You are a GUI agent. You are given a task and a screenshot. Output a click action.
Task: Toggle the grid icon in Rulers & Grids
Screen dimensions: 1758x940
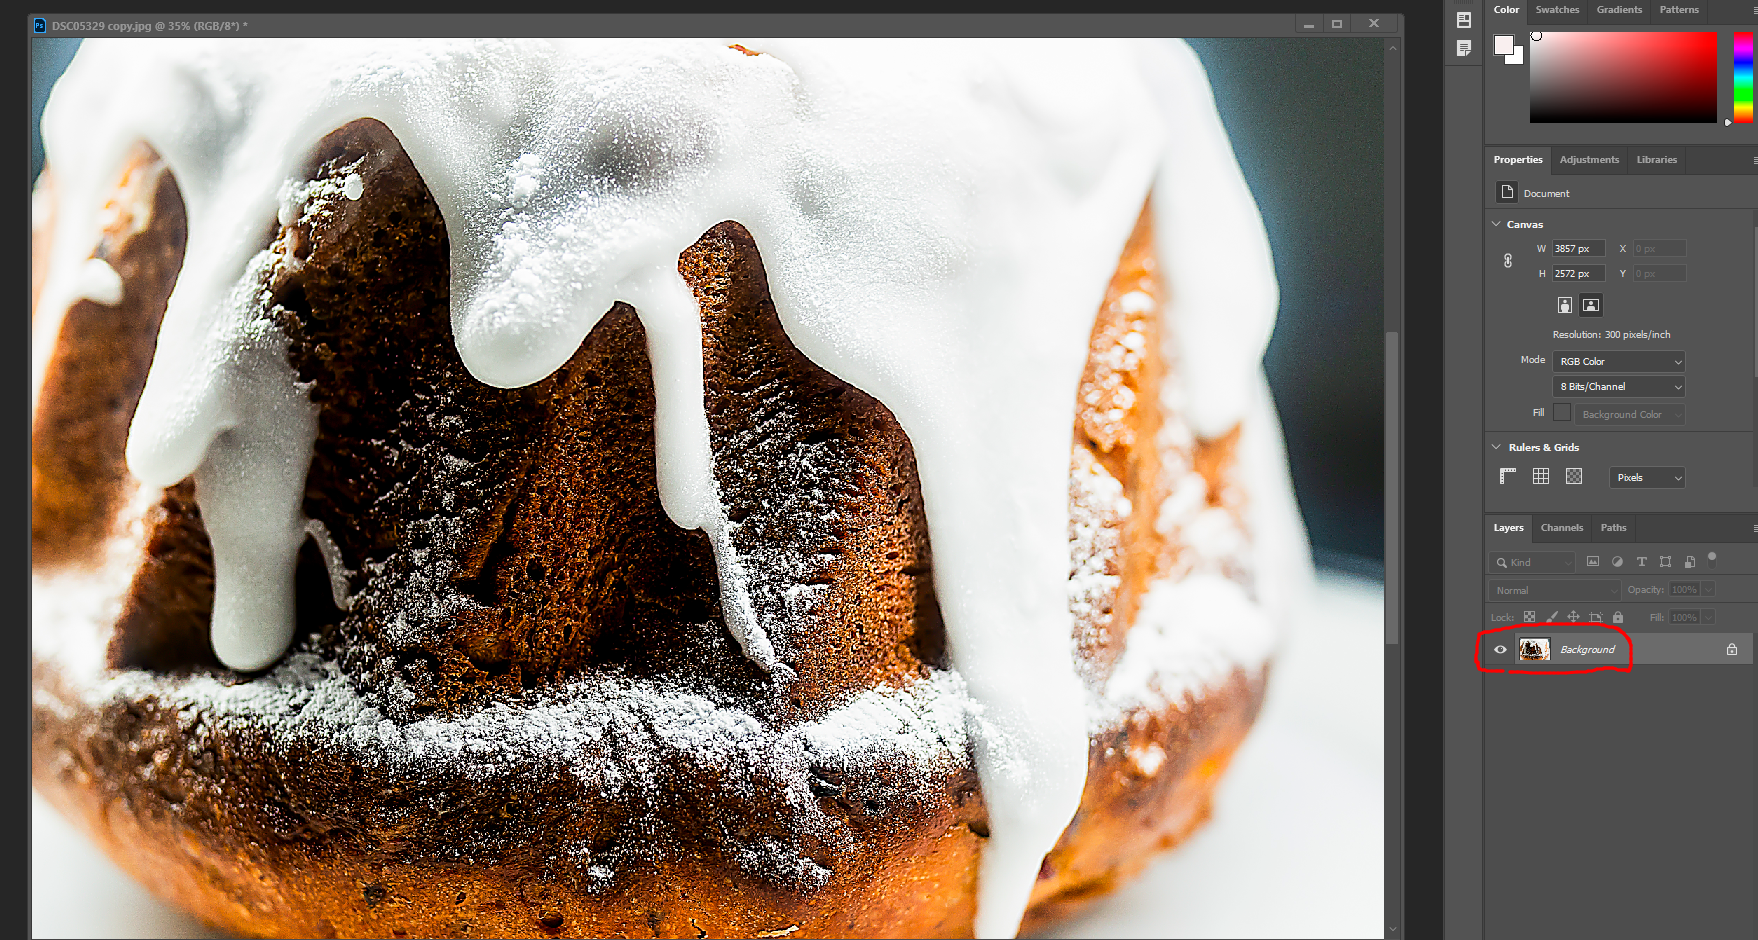(1541, 476)
